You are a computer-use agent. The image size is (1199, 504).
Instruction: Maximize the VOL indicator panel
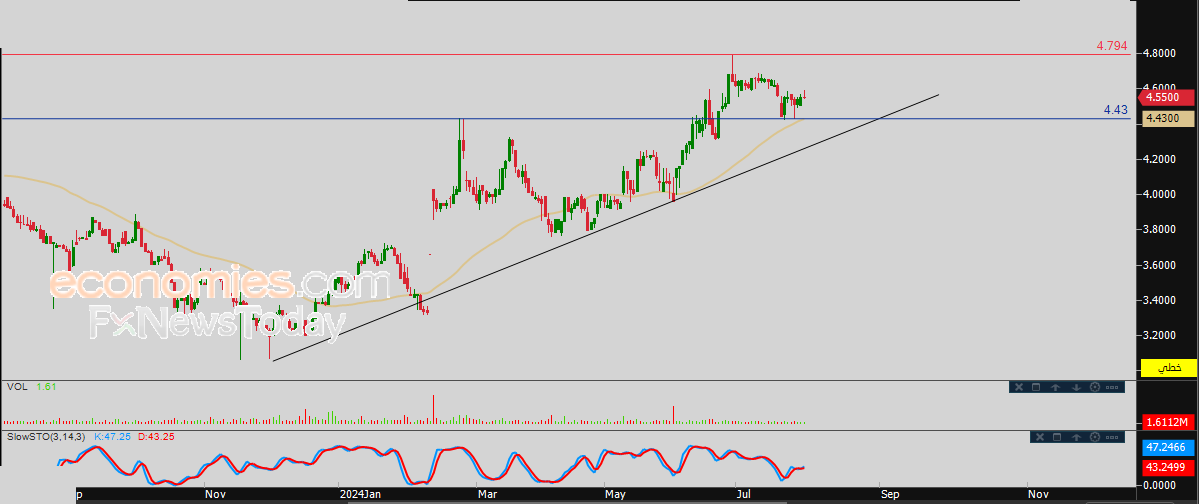1036,387
